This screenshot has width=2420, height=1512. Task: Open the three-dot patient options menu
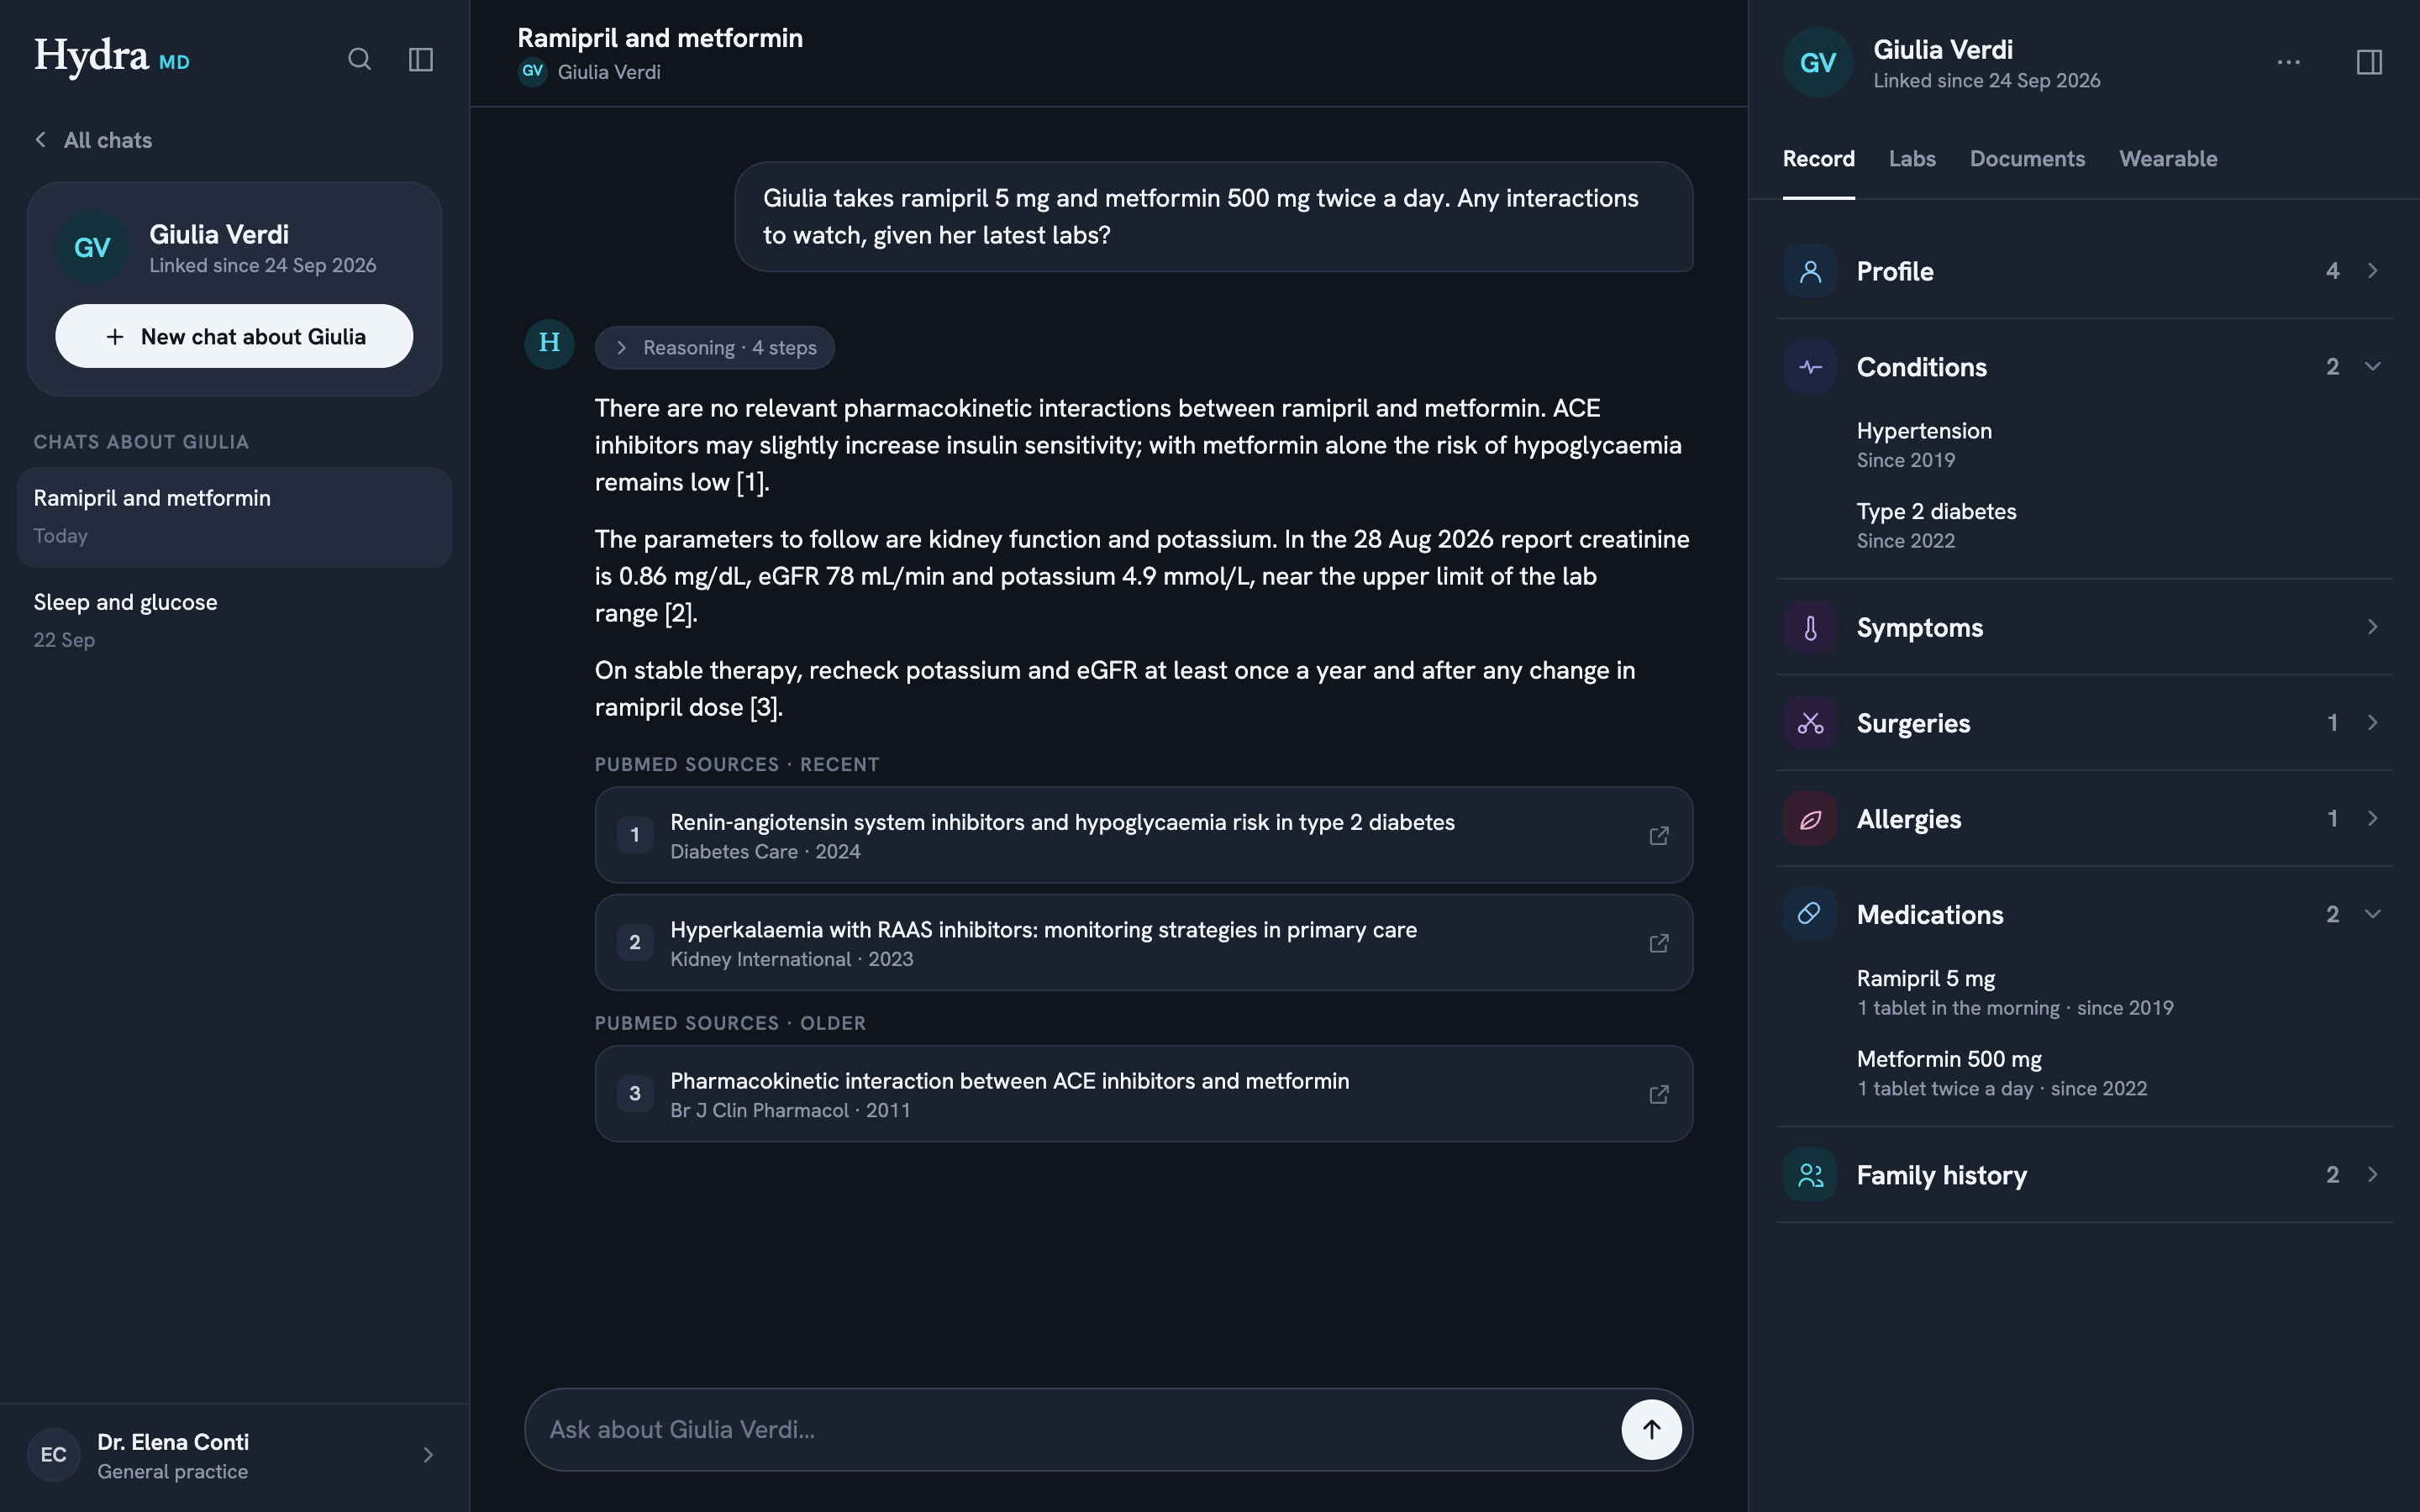point(2288,62)
